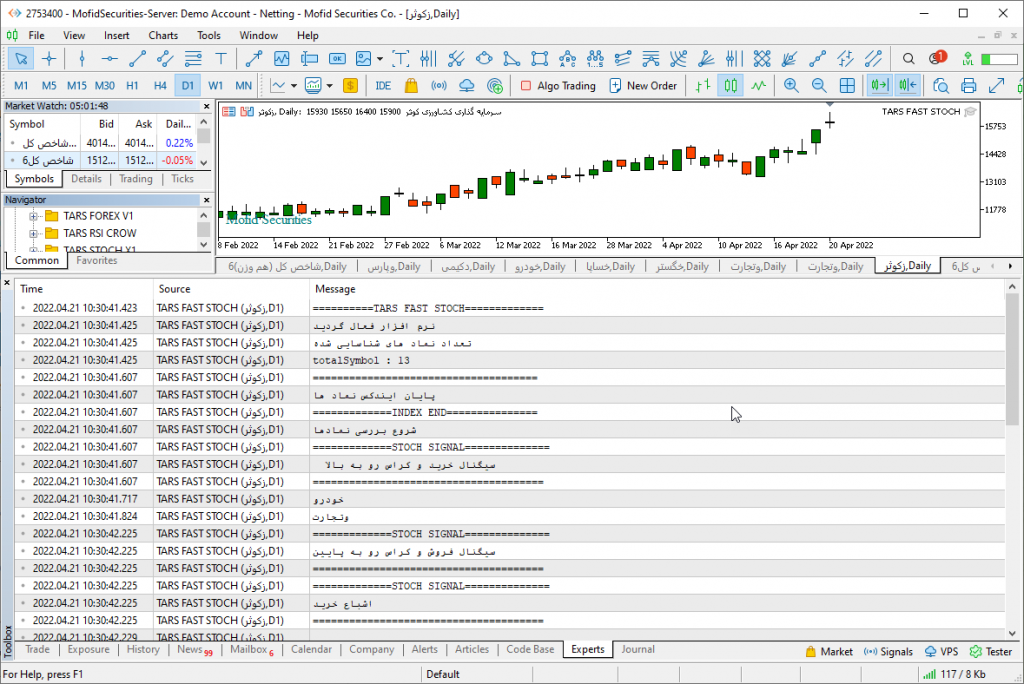Draw a horizontal line on chart
1024x684 pixels.
(x=110, y=59)
